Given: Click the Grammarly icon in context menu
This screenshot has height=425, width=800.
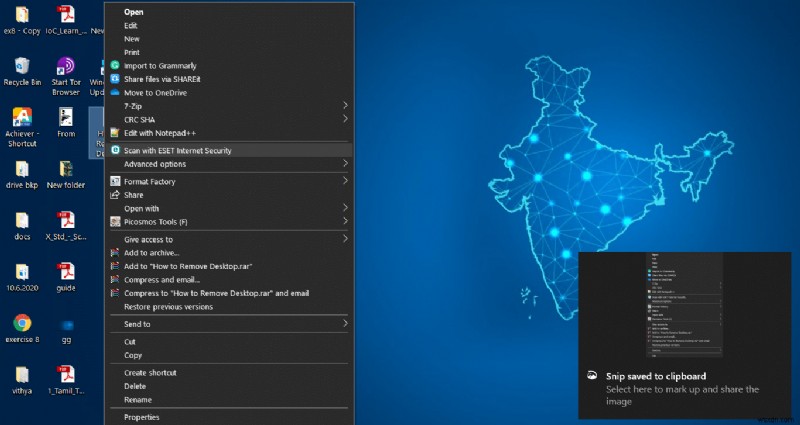Looking at the screenshot, I should pyautogui.click(x=115, y=65).
